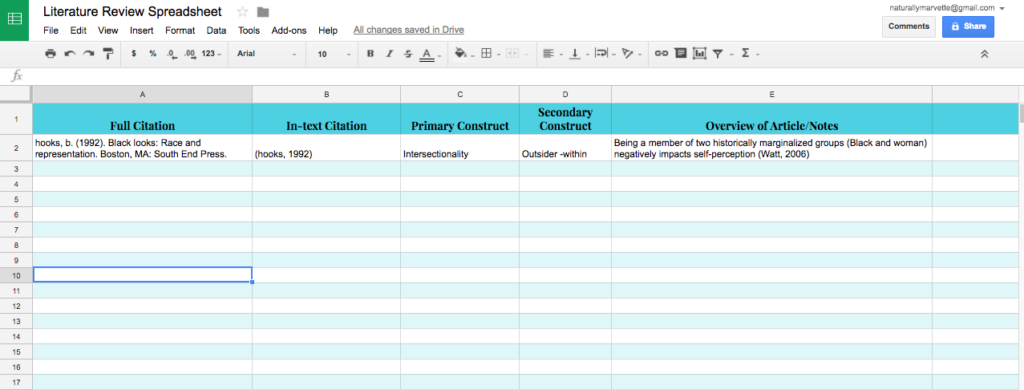1024x390 pixels.
Task: Undo the last action
Action: click(69, 54)
